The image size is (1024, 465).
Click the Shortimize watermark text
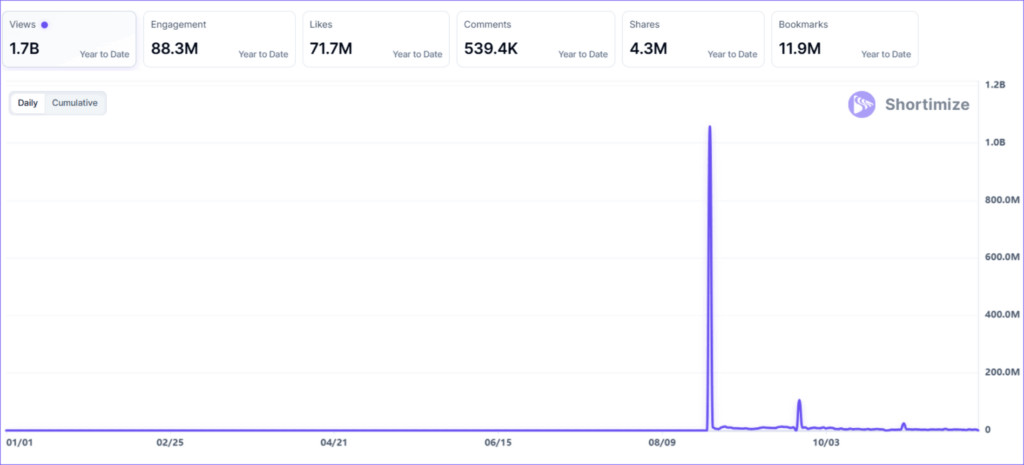926,104
